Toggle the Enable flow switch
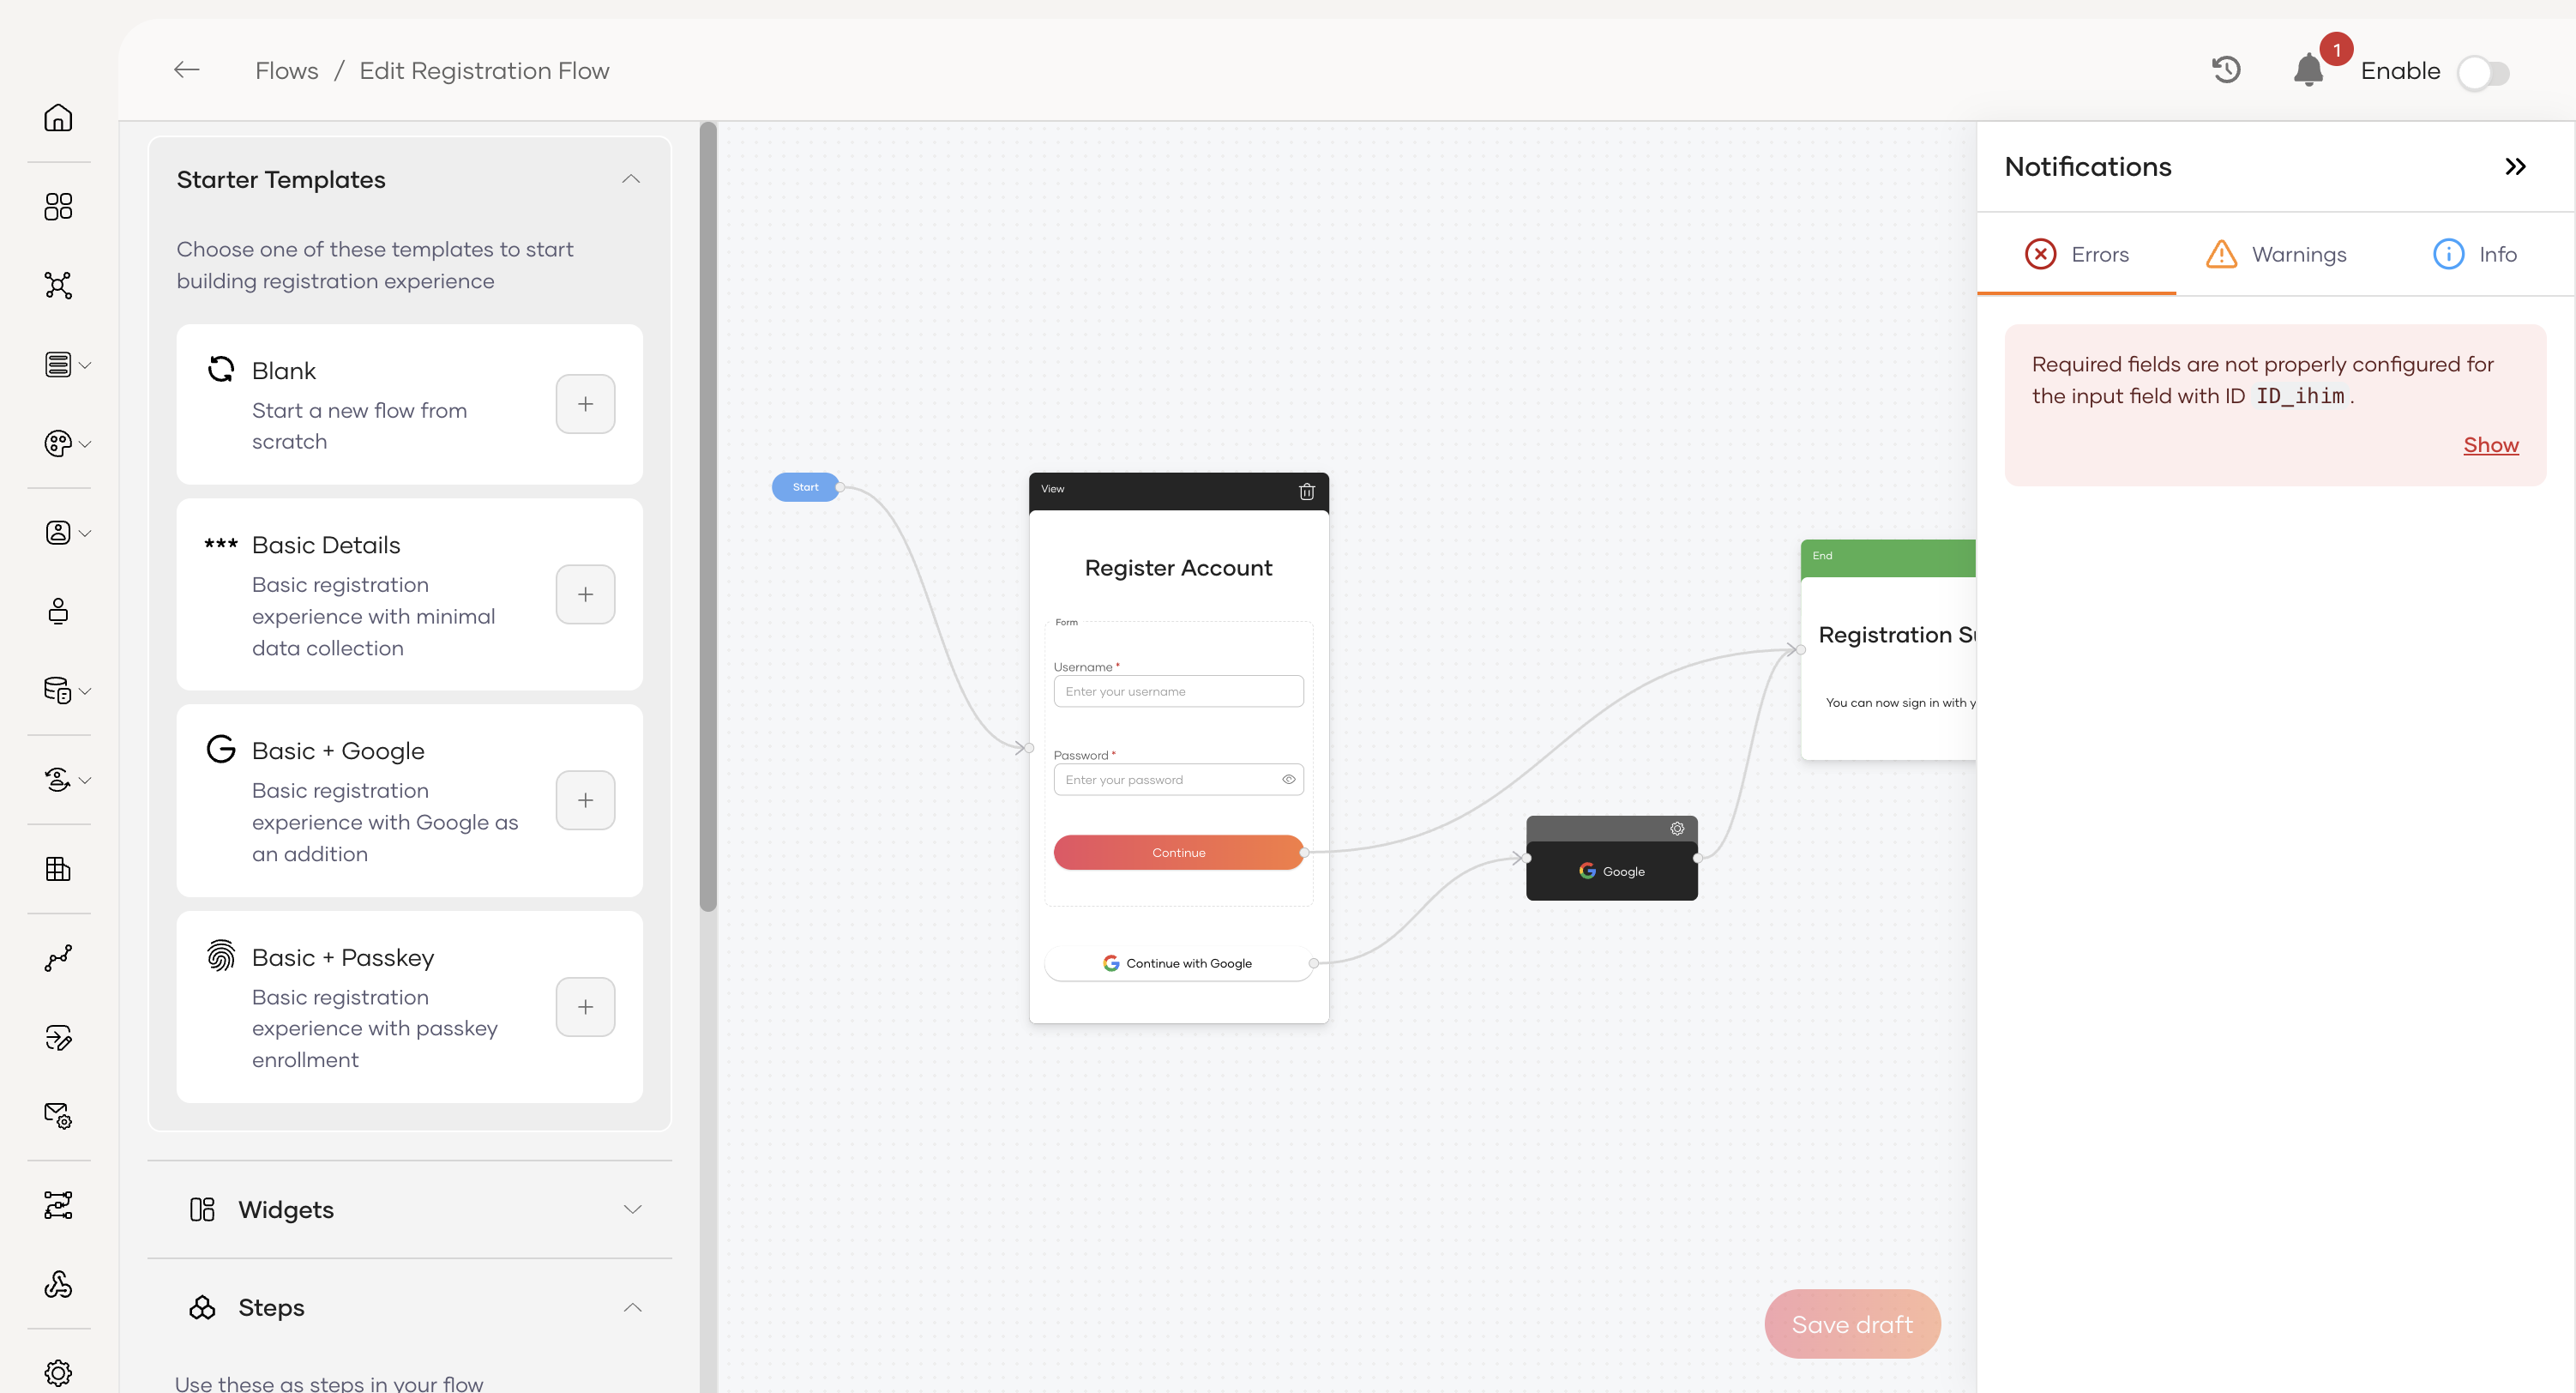Viewport: 2576px width, 1393px height. coord(2484,73)
